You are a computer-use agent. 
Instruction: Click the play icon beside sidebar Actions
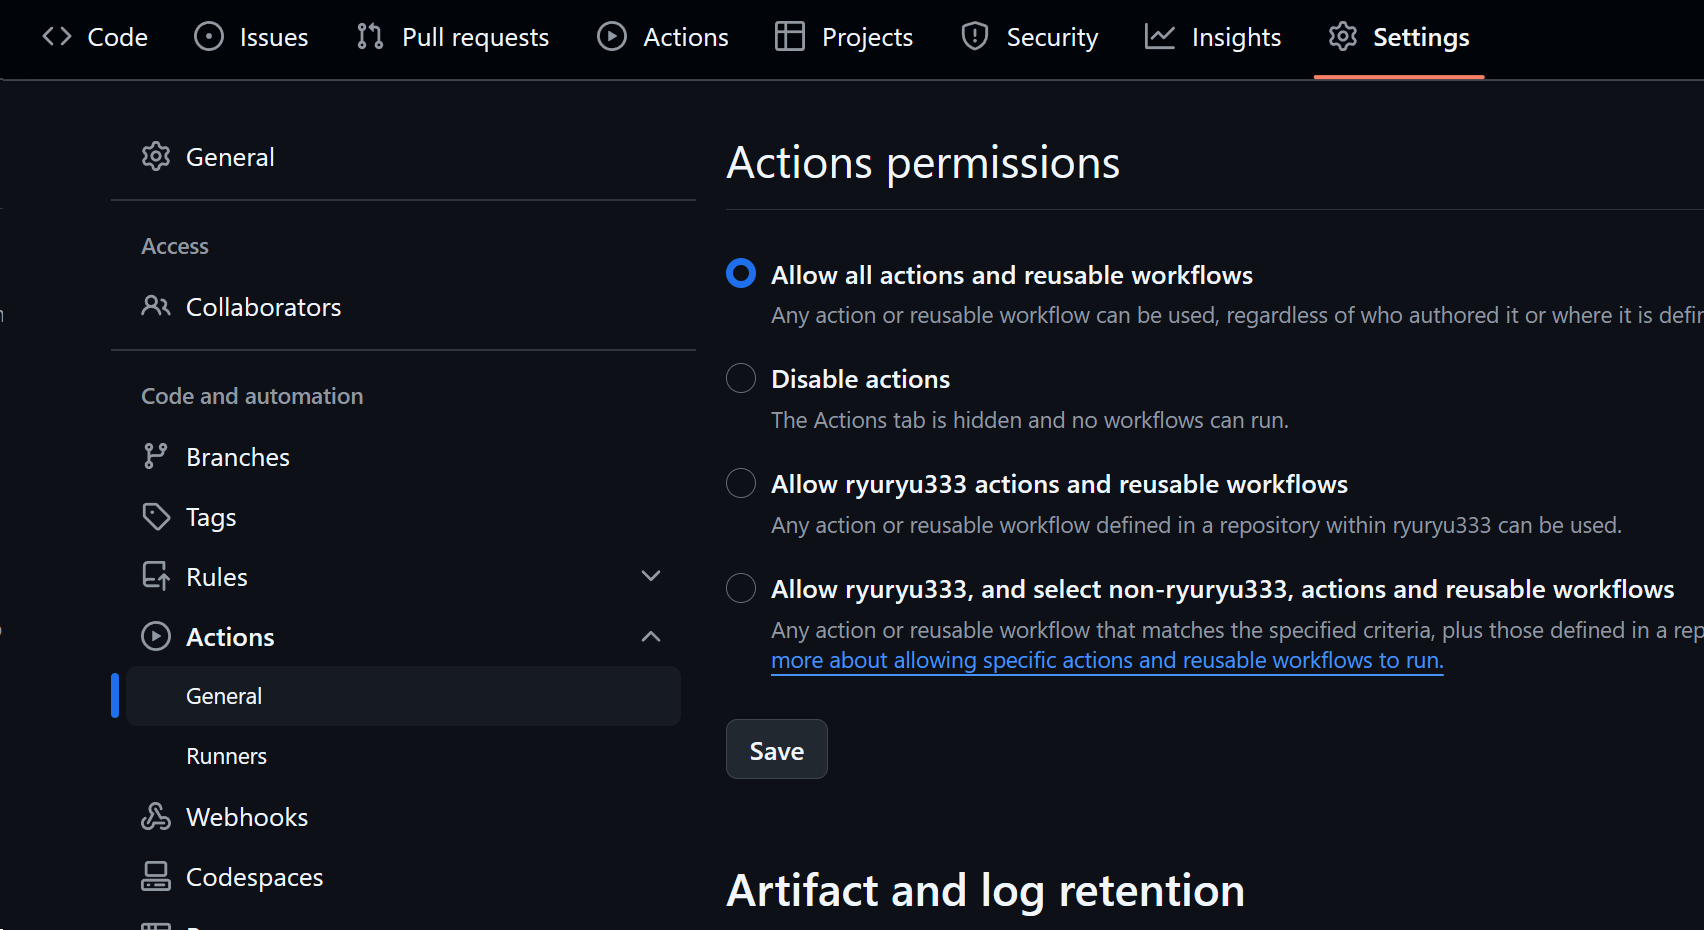[156, 636]
